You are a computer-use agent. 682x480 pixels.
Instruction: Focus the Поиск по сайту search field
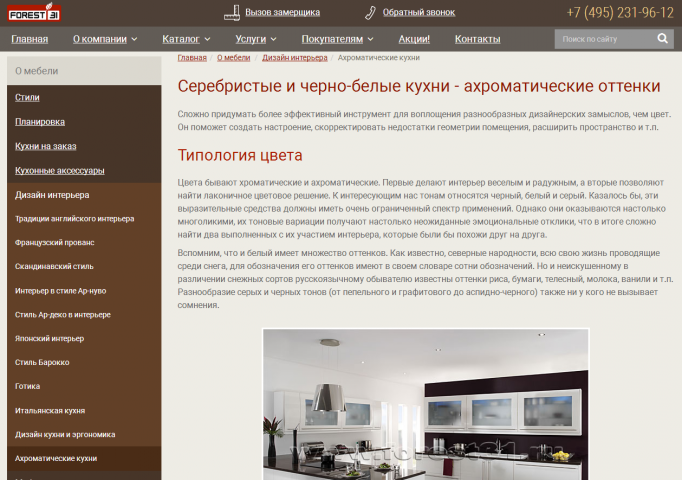(x=605, y=39)
